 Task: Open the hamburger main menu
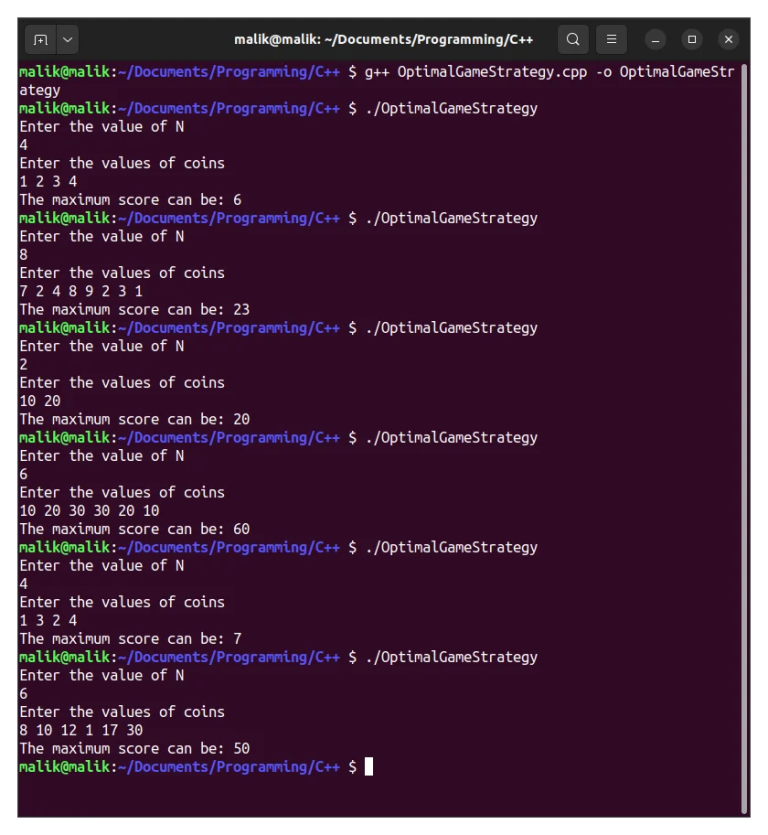(x=611, y=40)
